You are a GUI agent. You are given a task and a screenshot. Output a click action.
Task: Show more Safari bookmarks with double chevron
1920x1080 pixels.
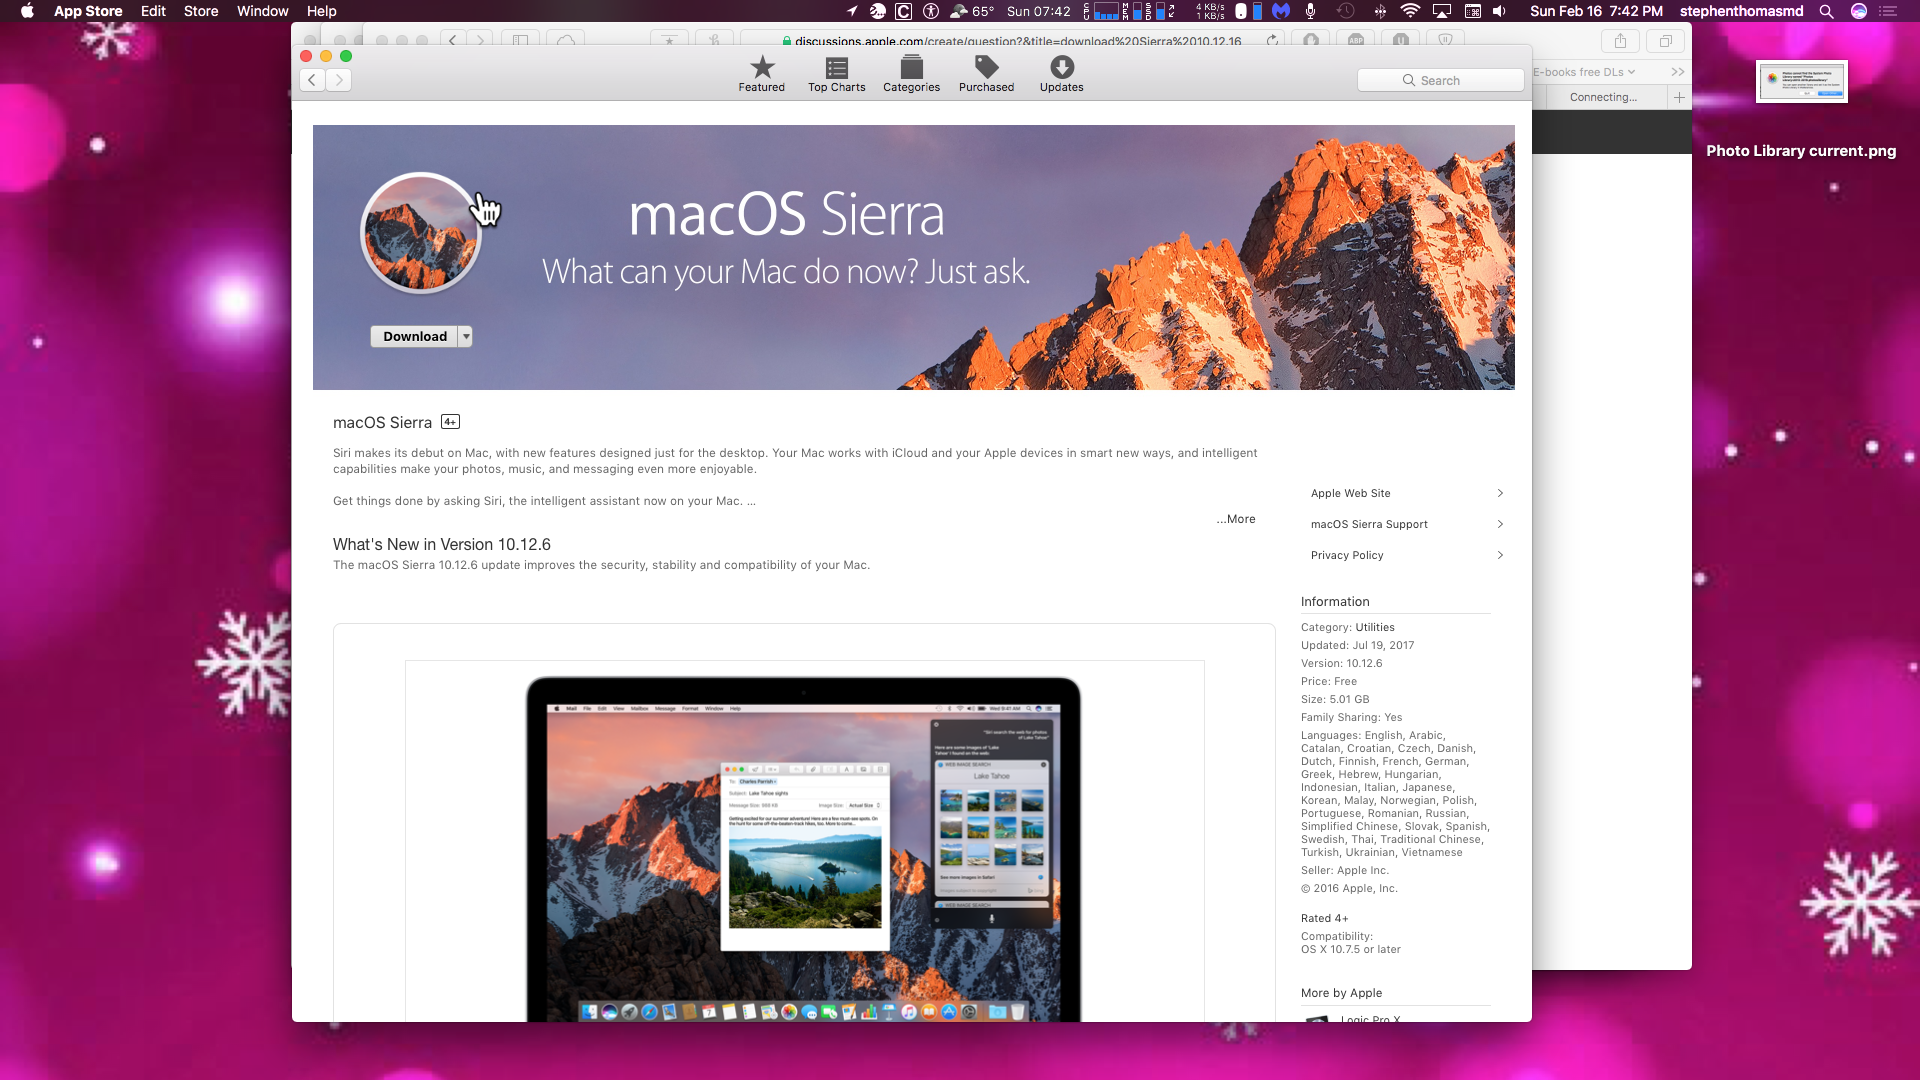click(x=1677, y=72)
